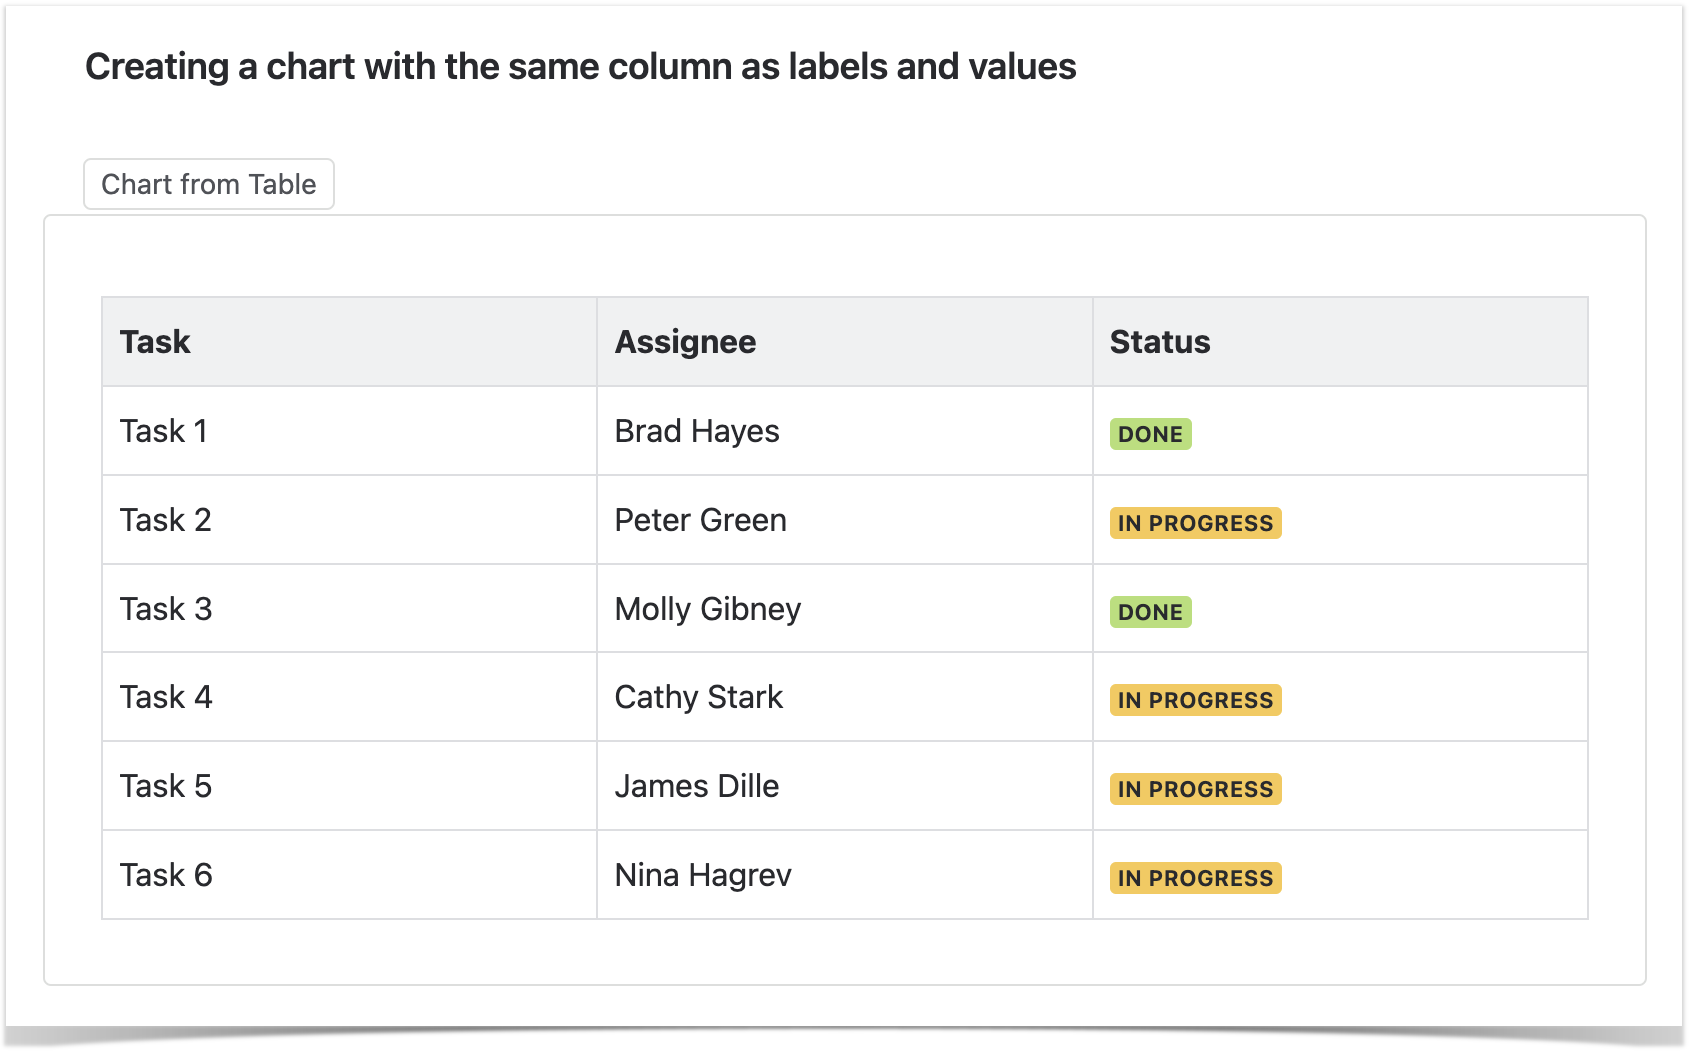1696x1055 pixels.
Task: Click the Chart from Table macro label
Action: [x=208, y=185]
